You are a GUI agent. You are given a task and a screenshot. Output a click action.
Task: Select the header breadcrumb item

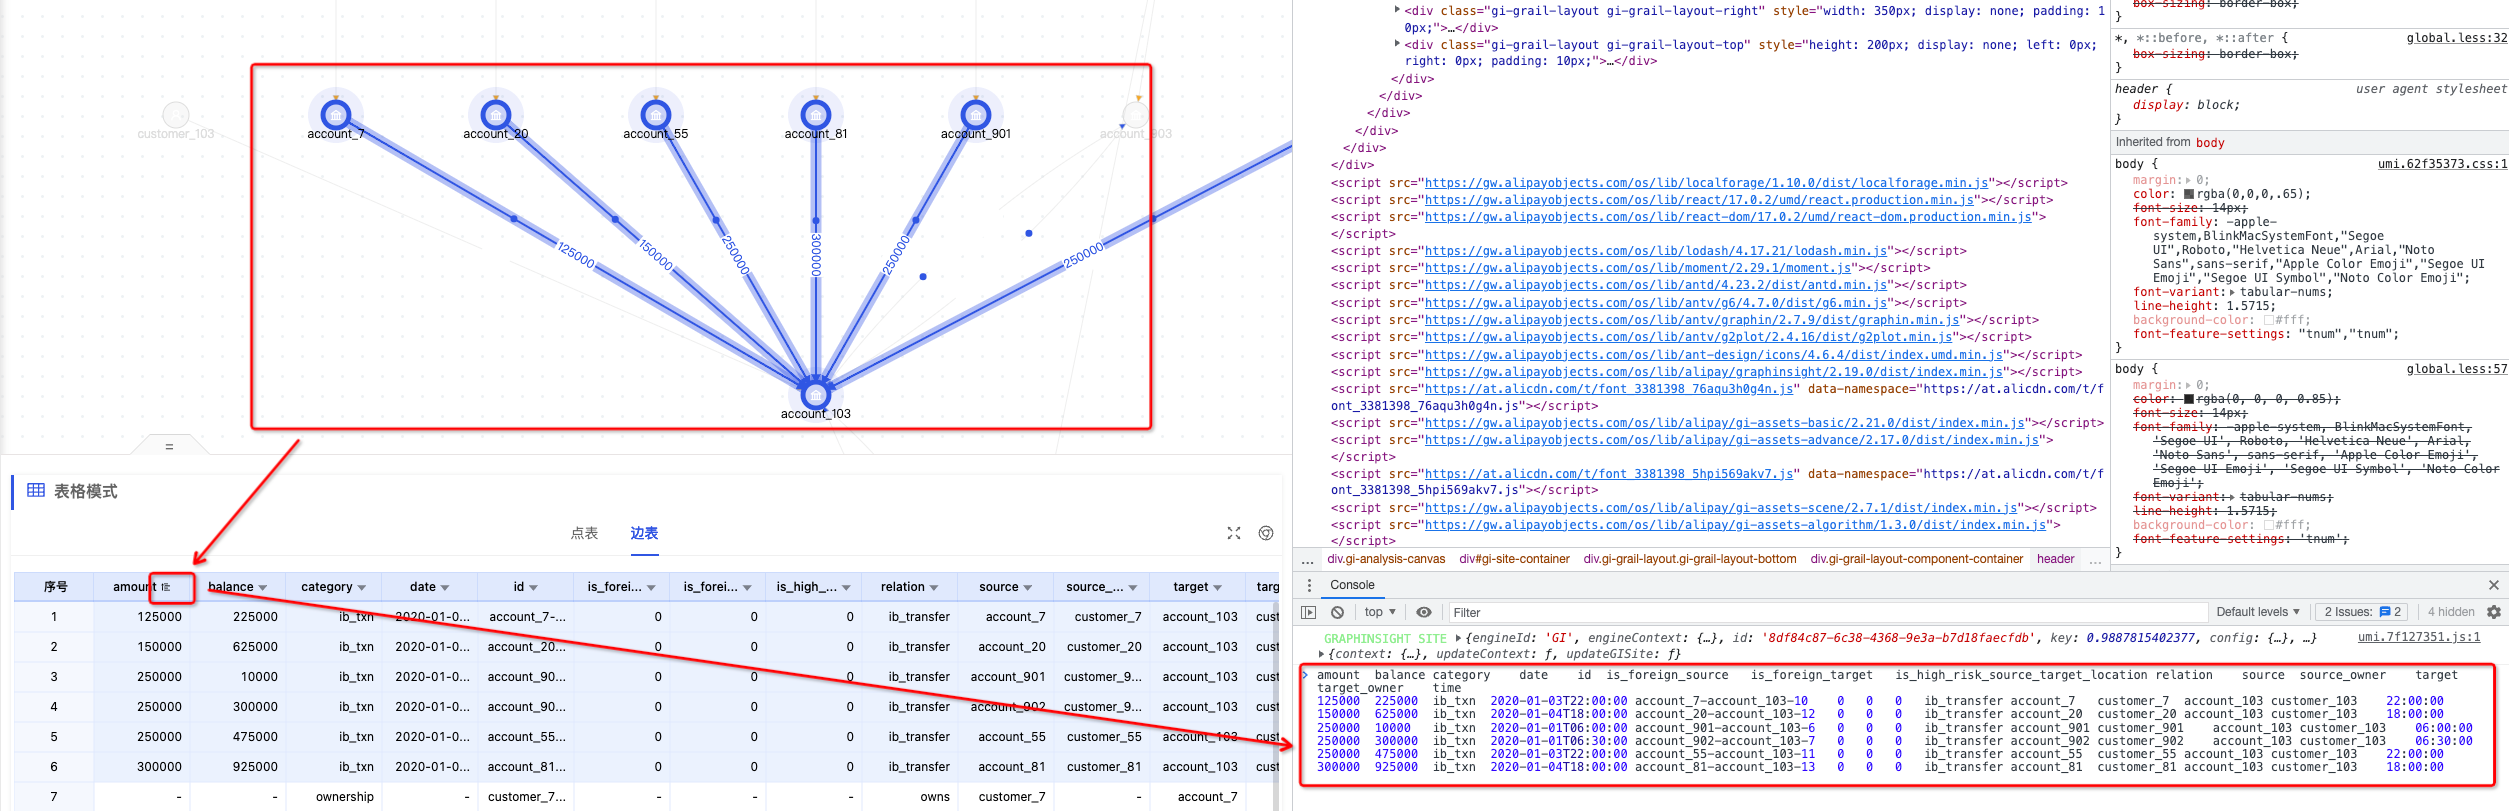point(2055,559)
